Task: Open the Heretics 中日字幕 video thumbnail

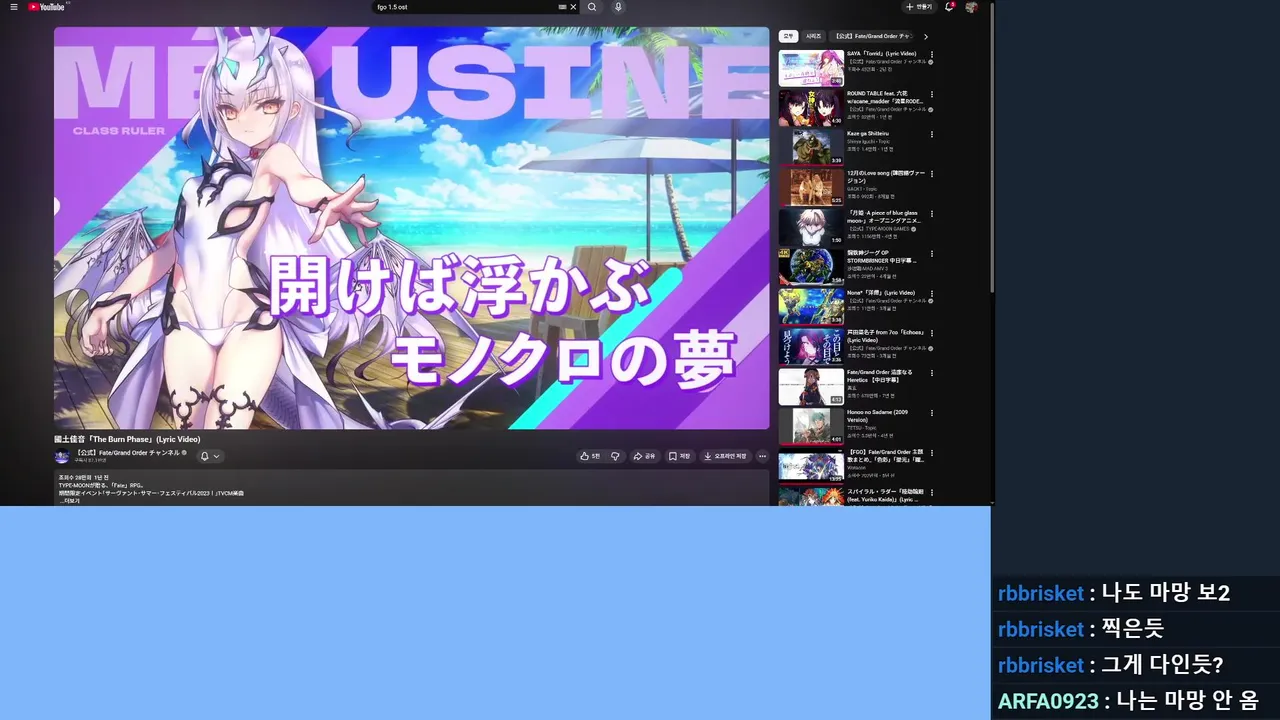Action: click(811, 387)
